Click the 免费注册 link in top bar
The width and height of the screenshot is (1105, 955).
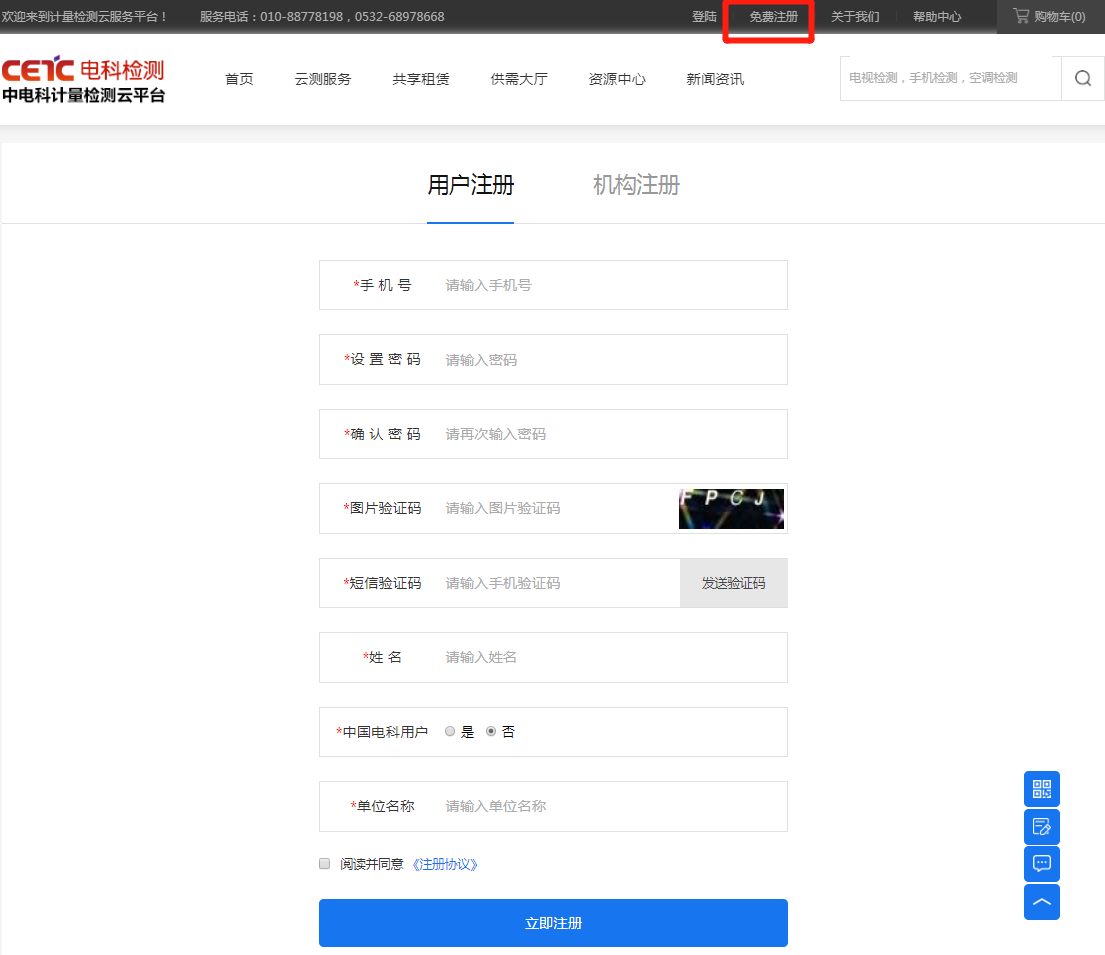pyautogui.click(x=773, y=17)
